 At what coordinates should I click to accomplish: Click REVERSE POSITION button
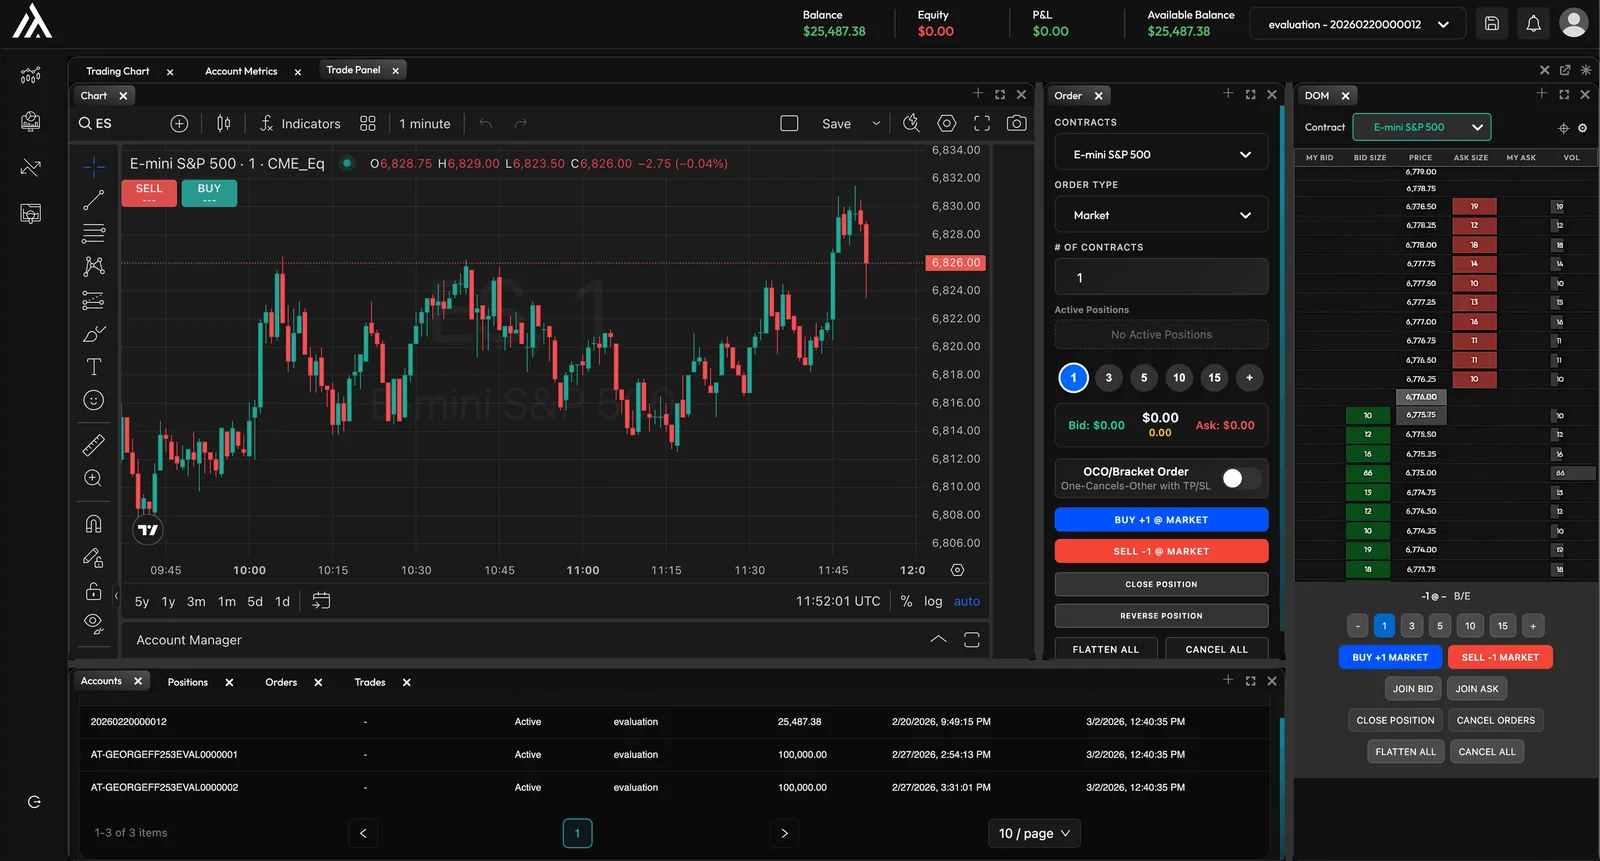click(1161, 616)
